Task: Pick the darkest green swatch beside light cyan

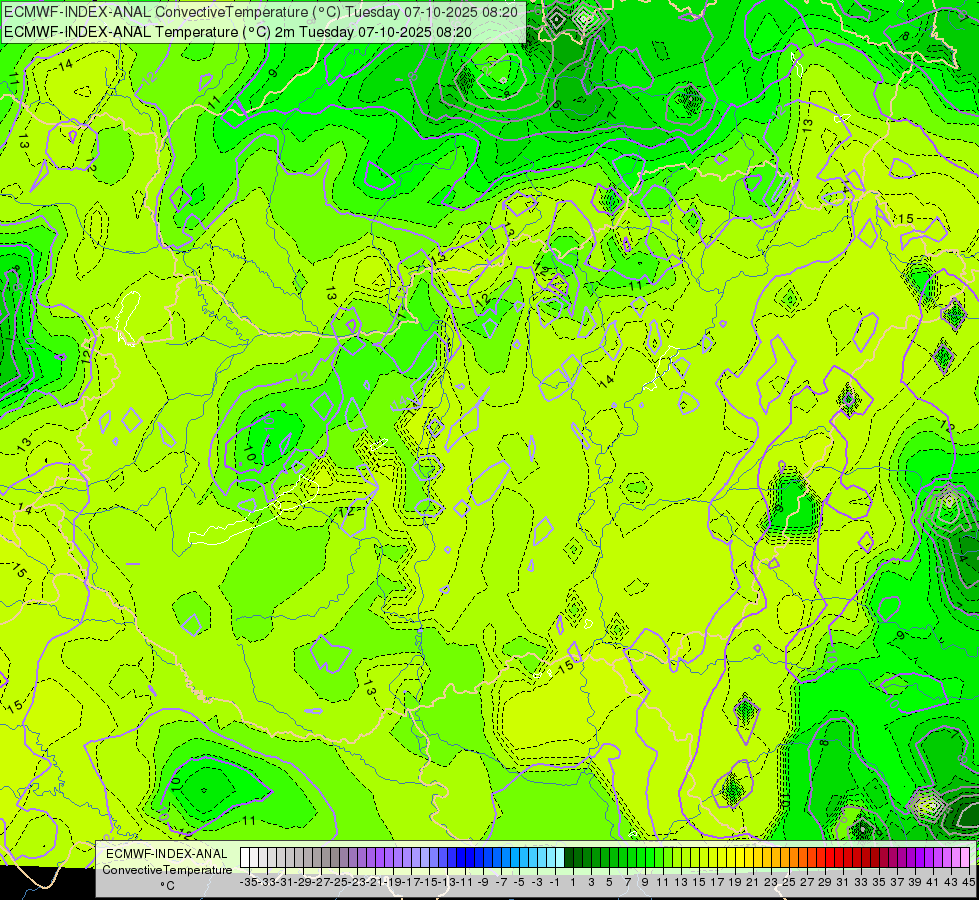Action: pos(569,858)
